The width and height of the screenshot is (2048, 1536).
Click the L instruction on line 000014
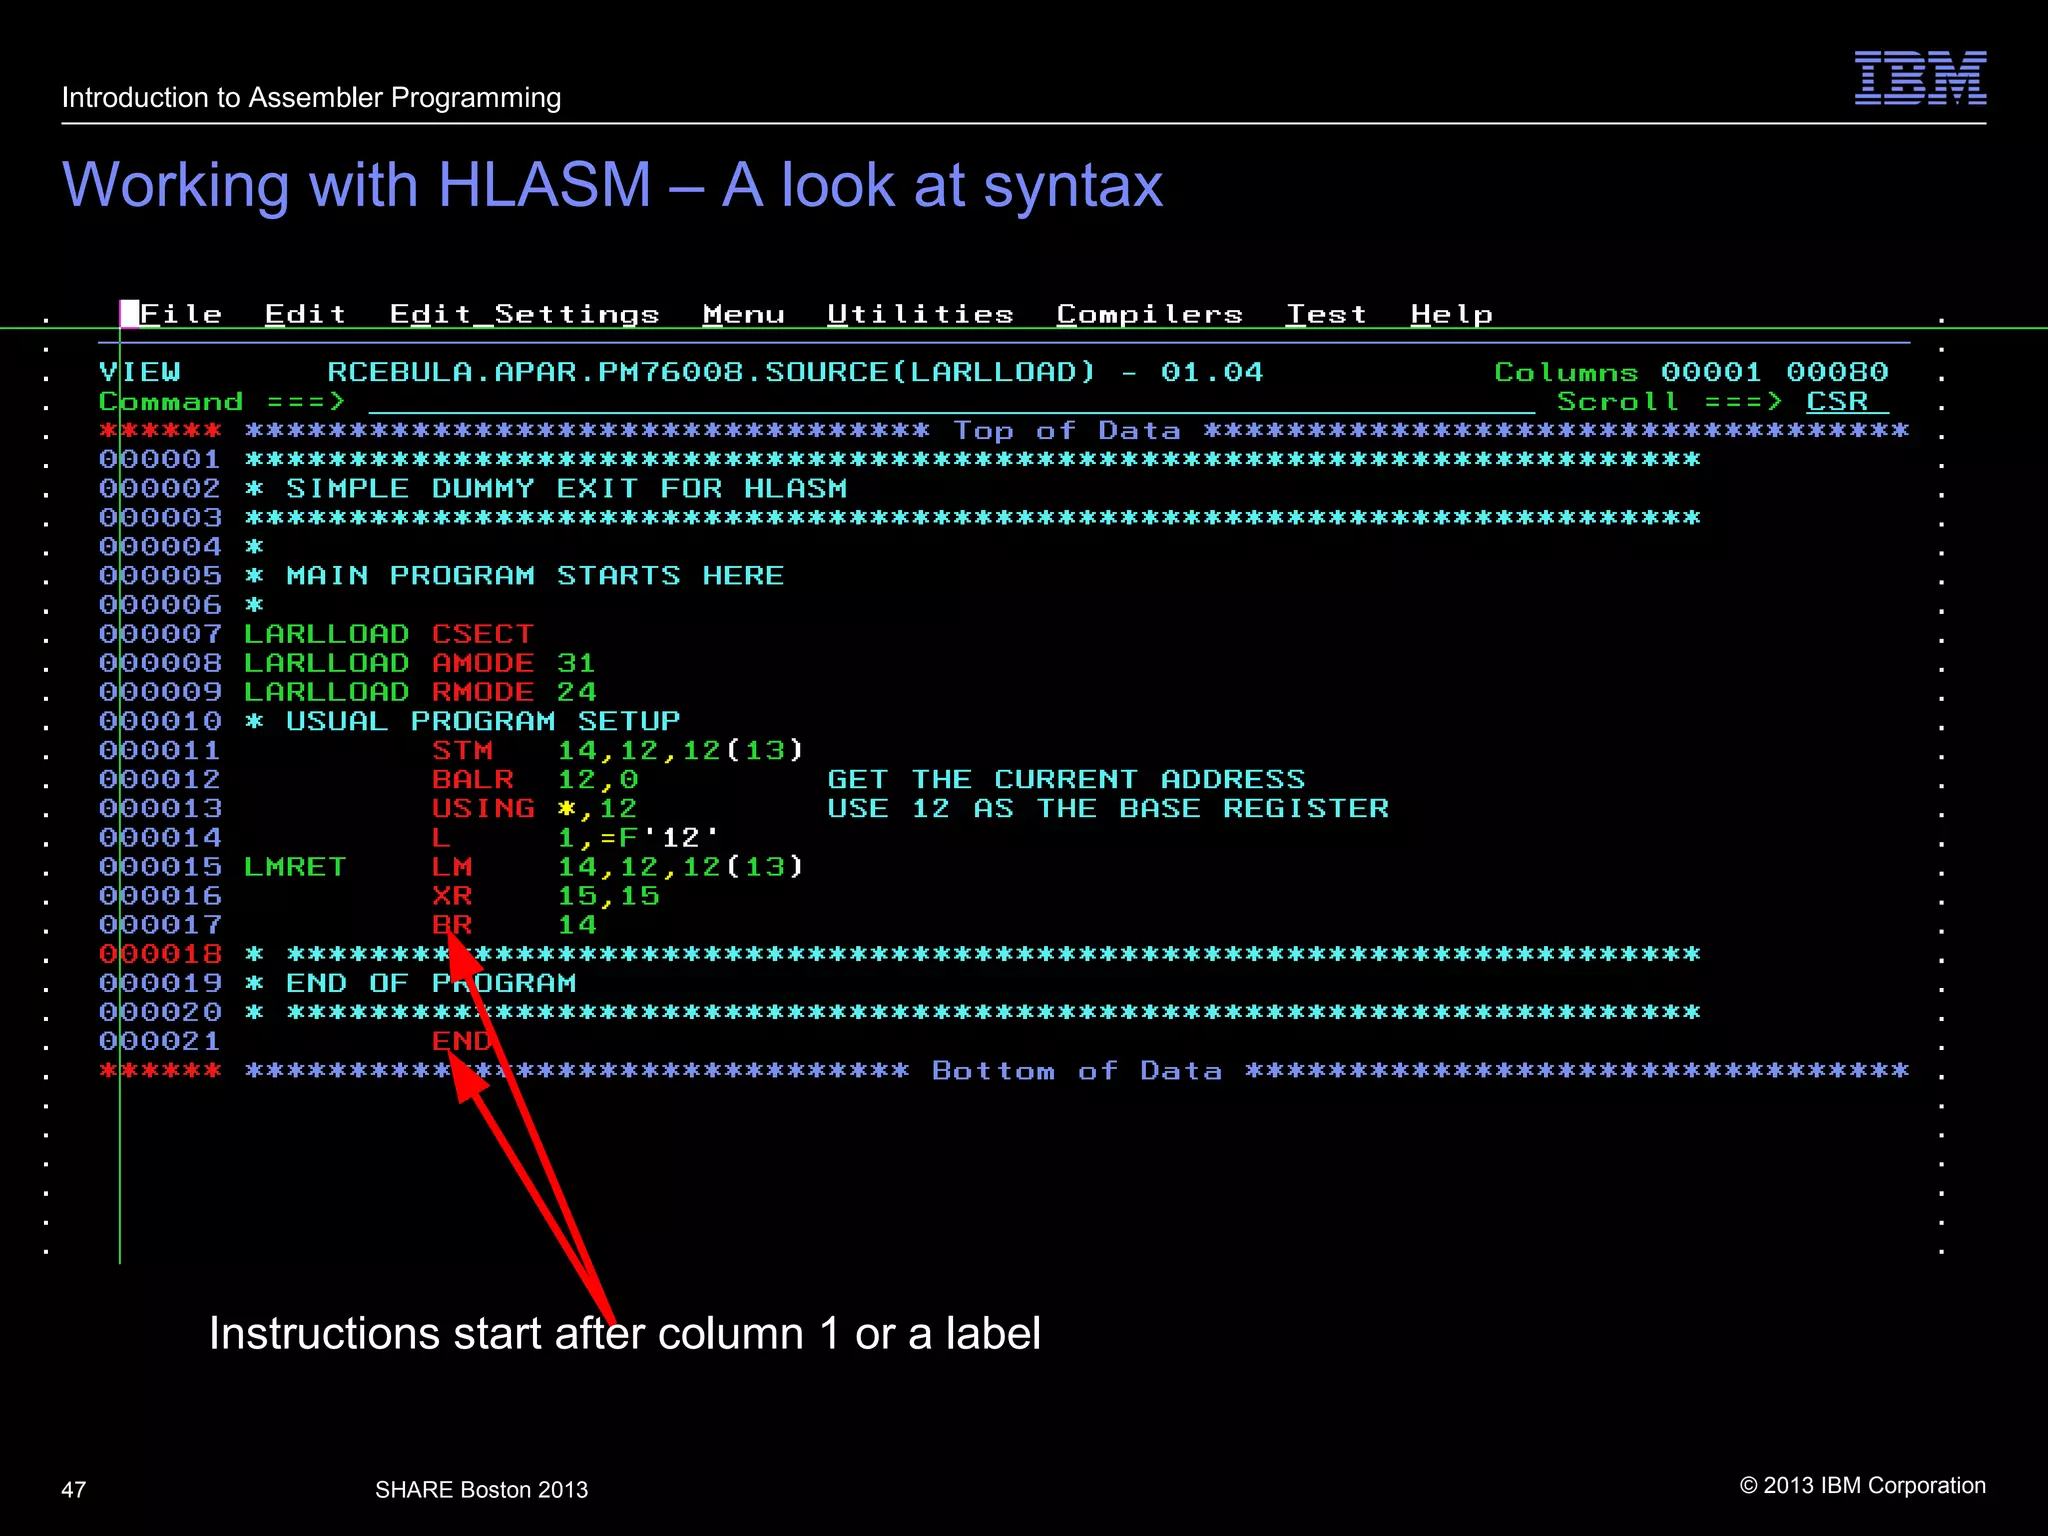(441, 838)
